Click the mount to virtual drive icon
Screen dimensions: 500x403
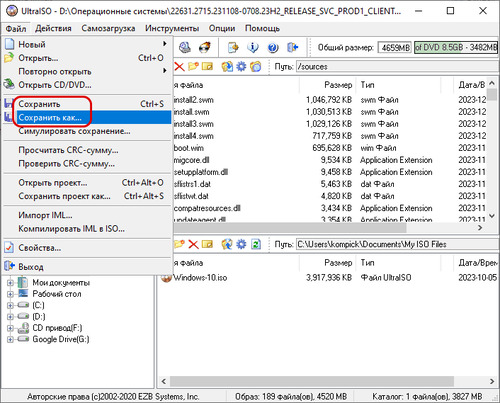pos(185,48)
